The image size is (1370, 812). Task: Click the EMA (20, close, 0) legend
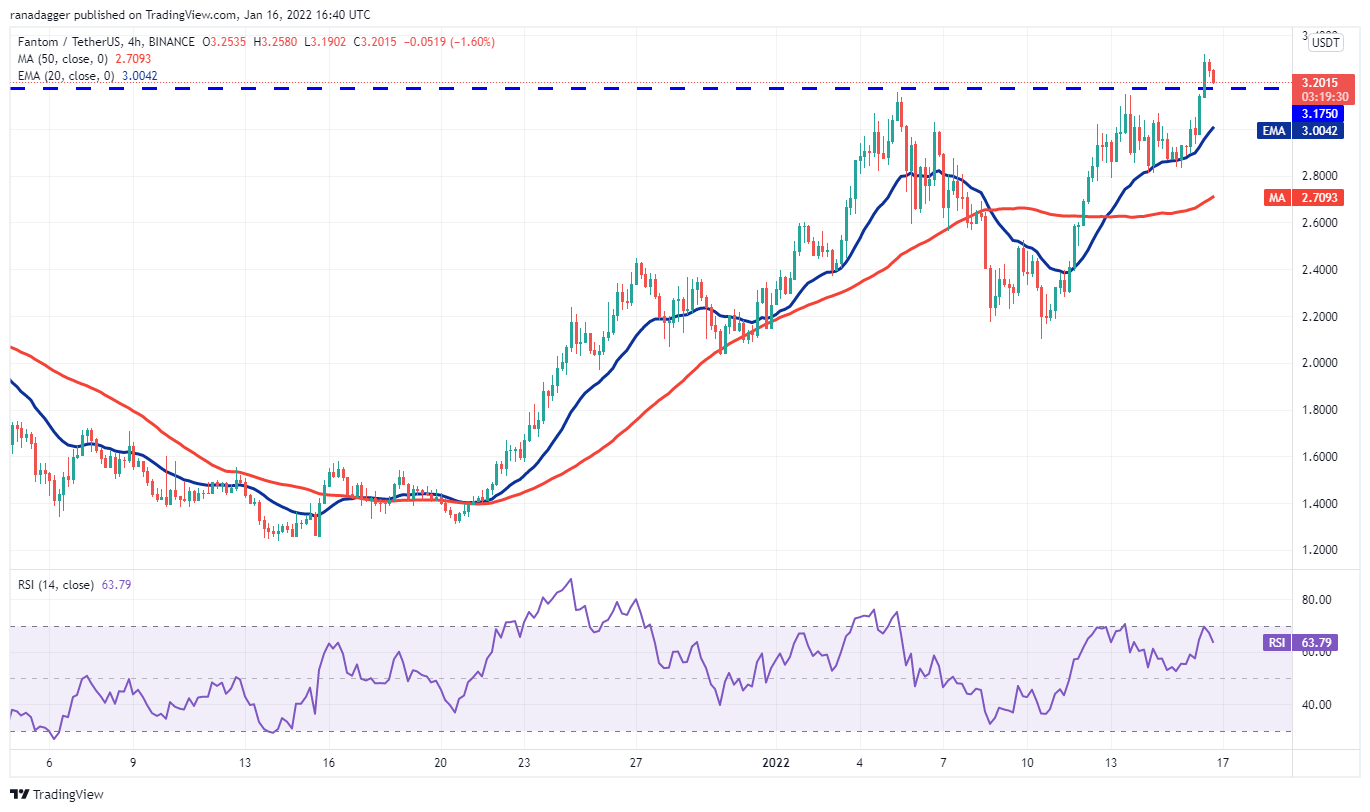click(x=62, y=75)
